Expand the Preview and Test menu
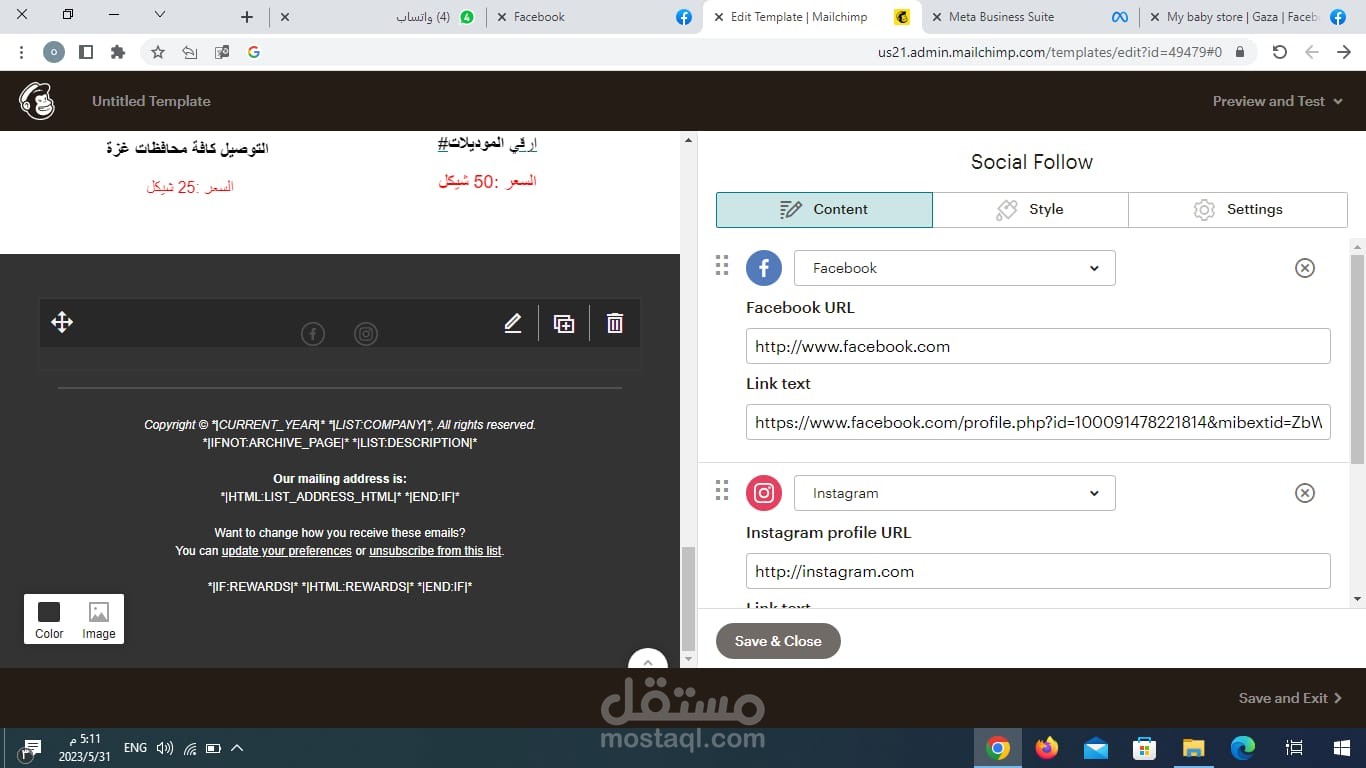Screen dimensions: 1366x768 pyautogui.click(x=1277, y=101)
